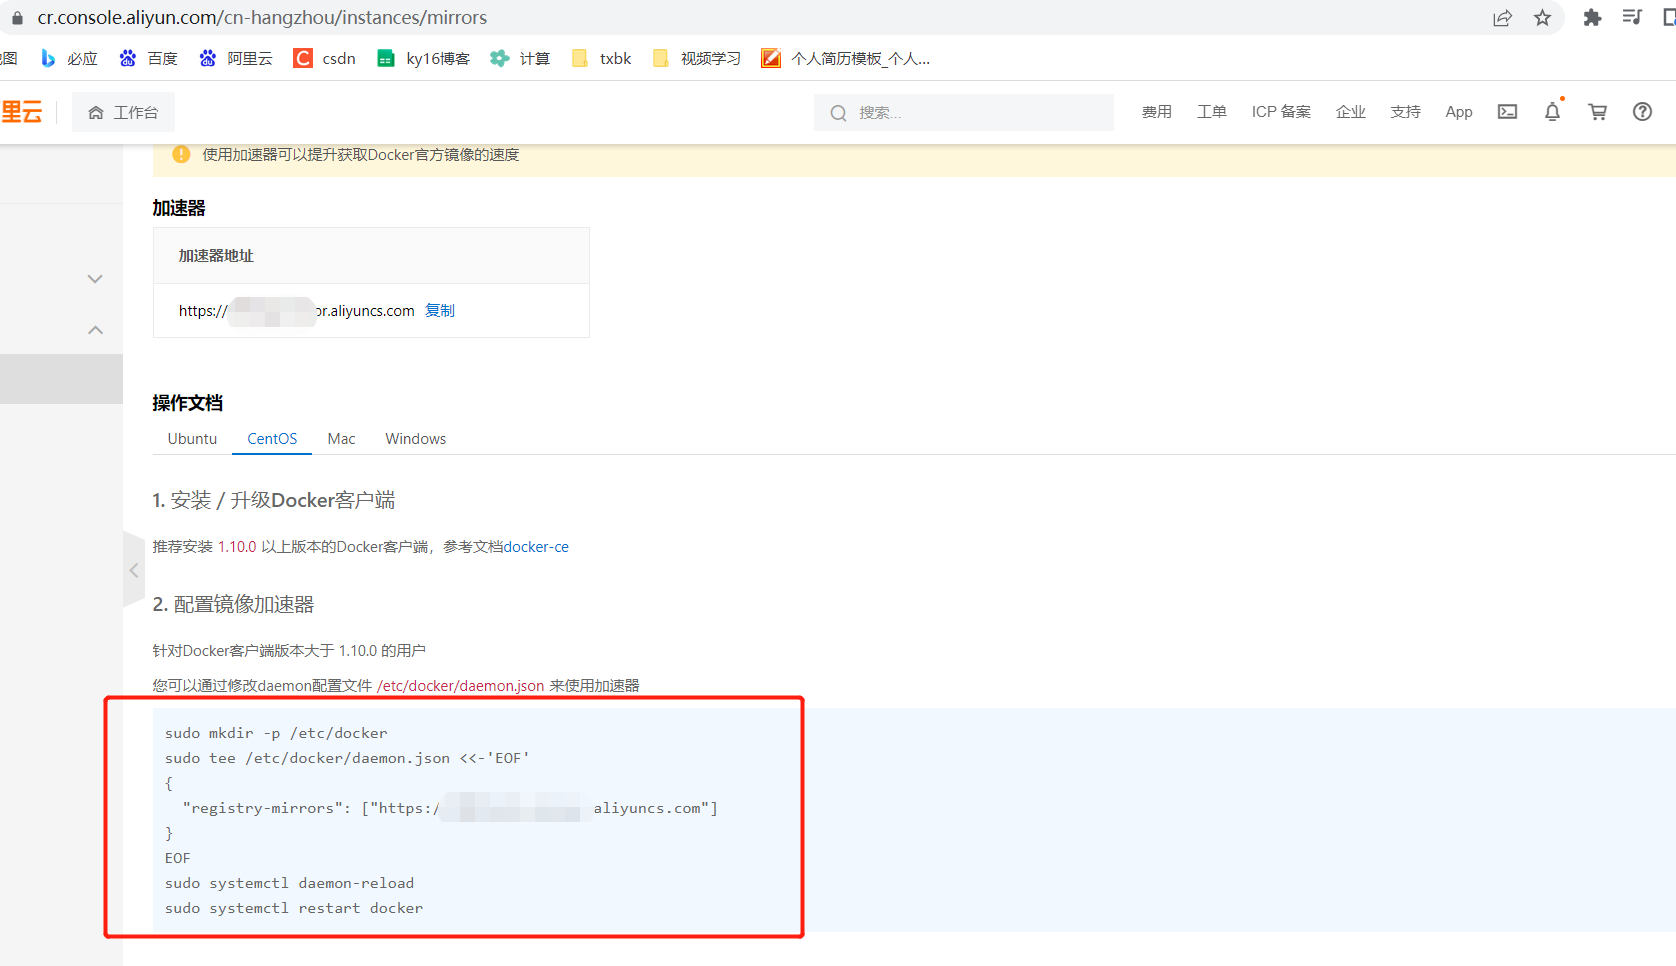
Task: Click the lock icon beside the URL
Action: (x=17, y=18)
